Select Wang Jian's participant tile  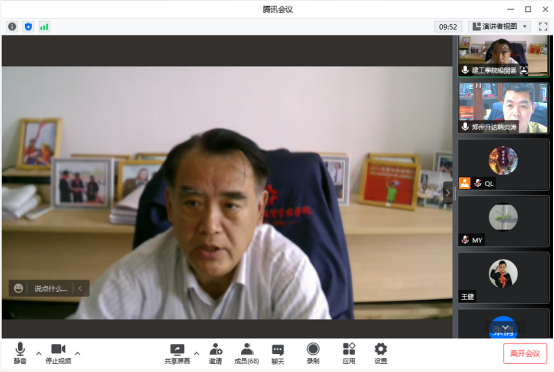[x=503, y=278]
